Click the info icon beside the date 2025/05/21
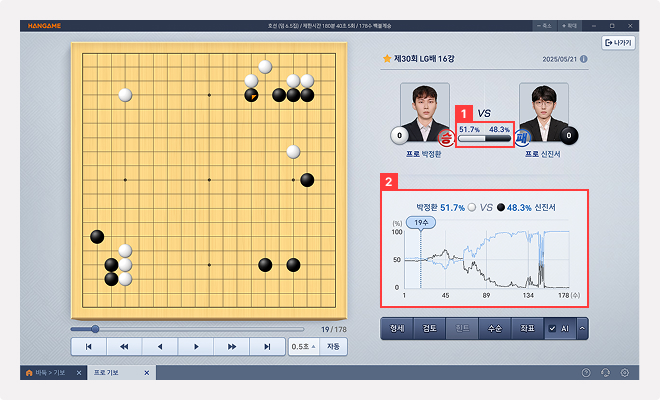Image resolution: width=660 pixels, height=400 pixels. click(x=583, y=59)
